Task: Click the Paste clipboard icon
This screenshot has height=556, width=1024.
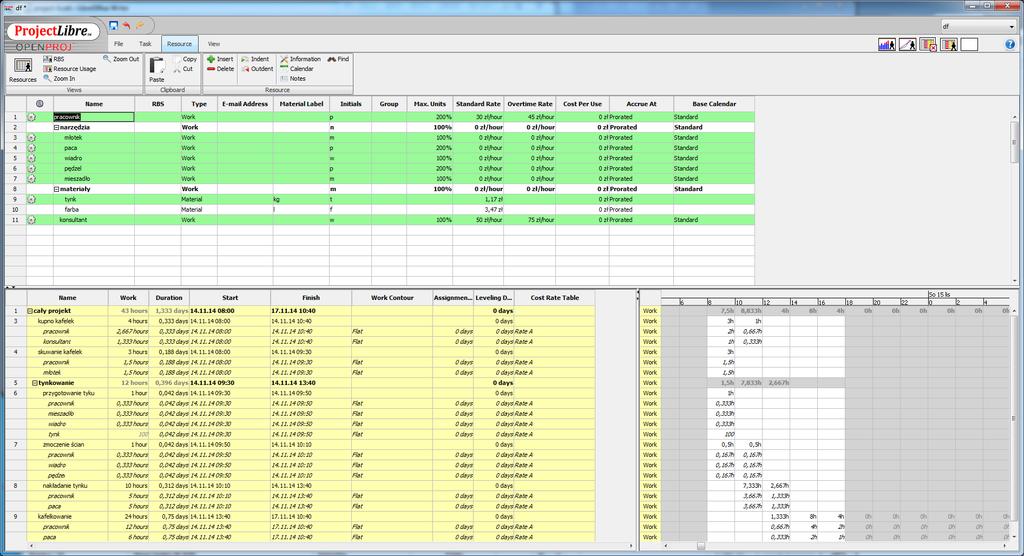Action: click(157, 70)
